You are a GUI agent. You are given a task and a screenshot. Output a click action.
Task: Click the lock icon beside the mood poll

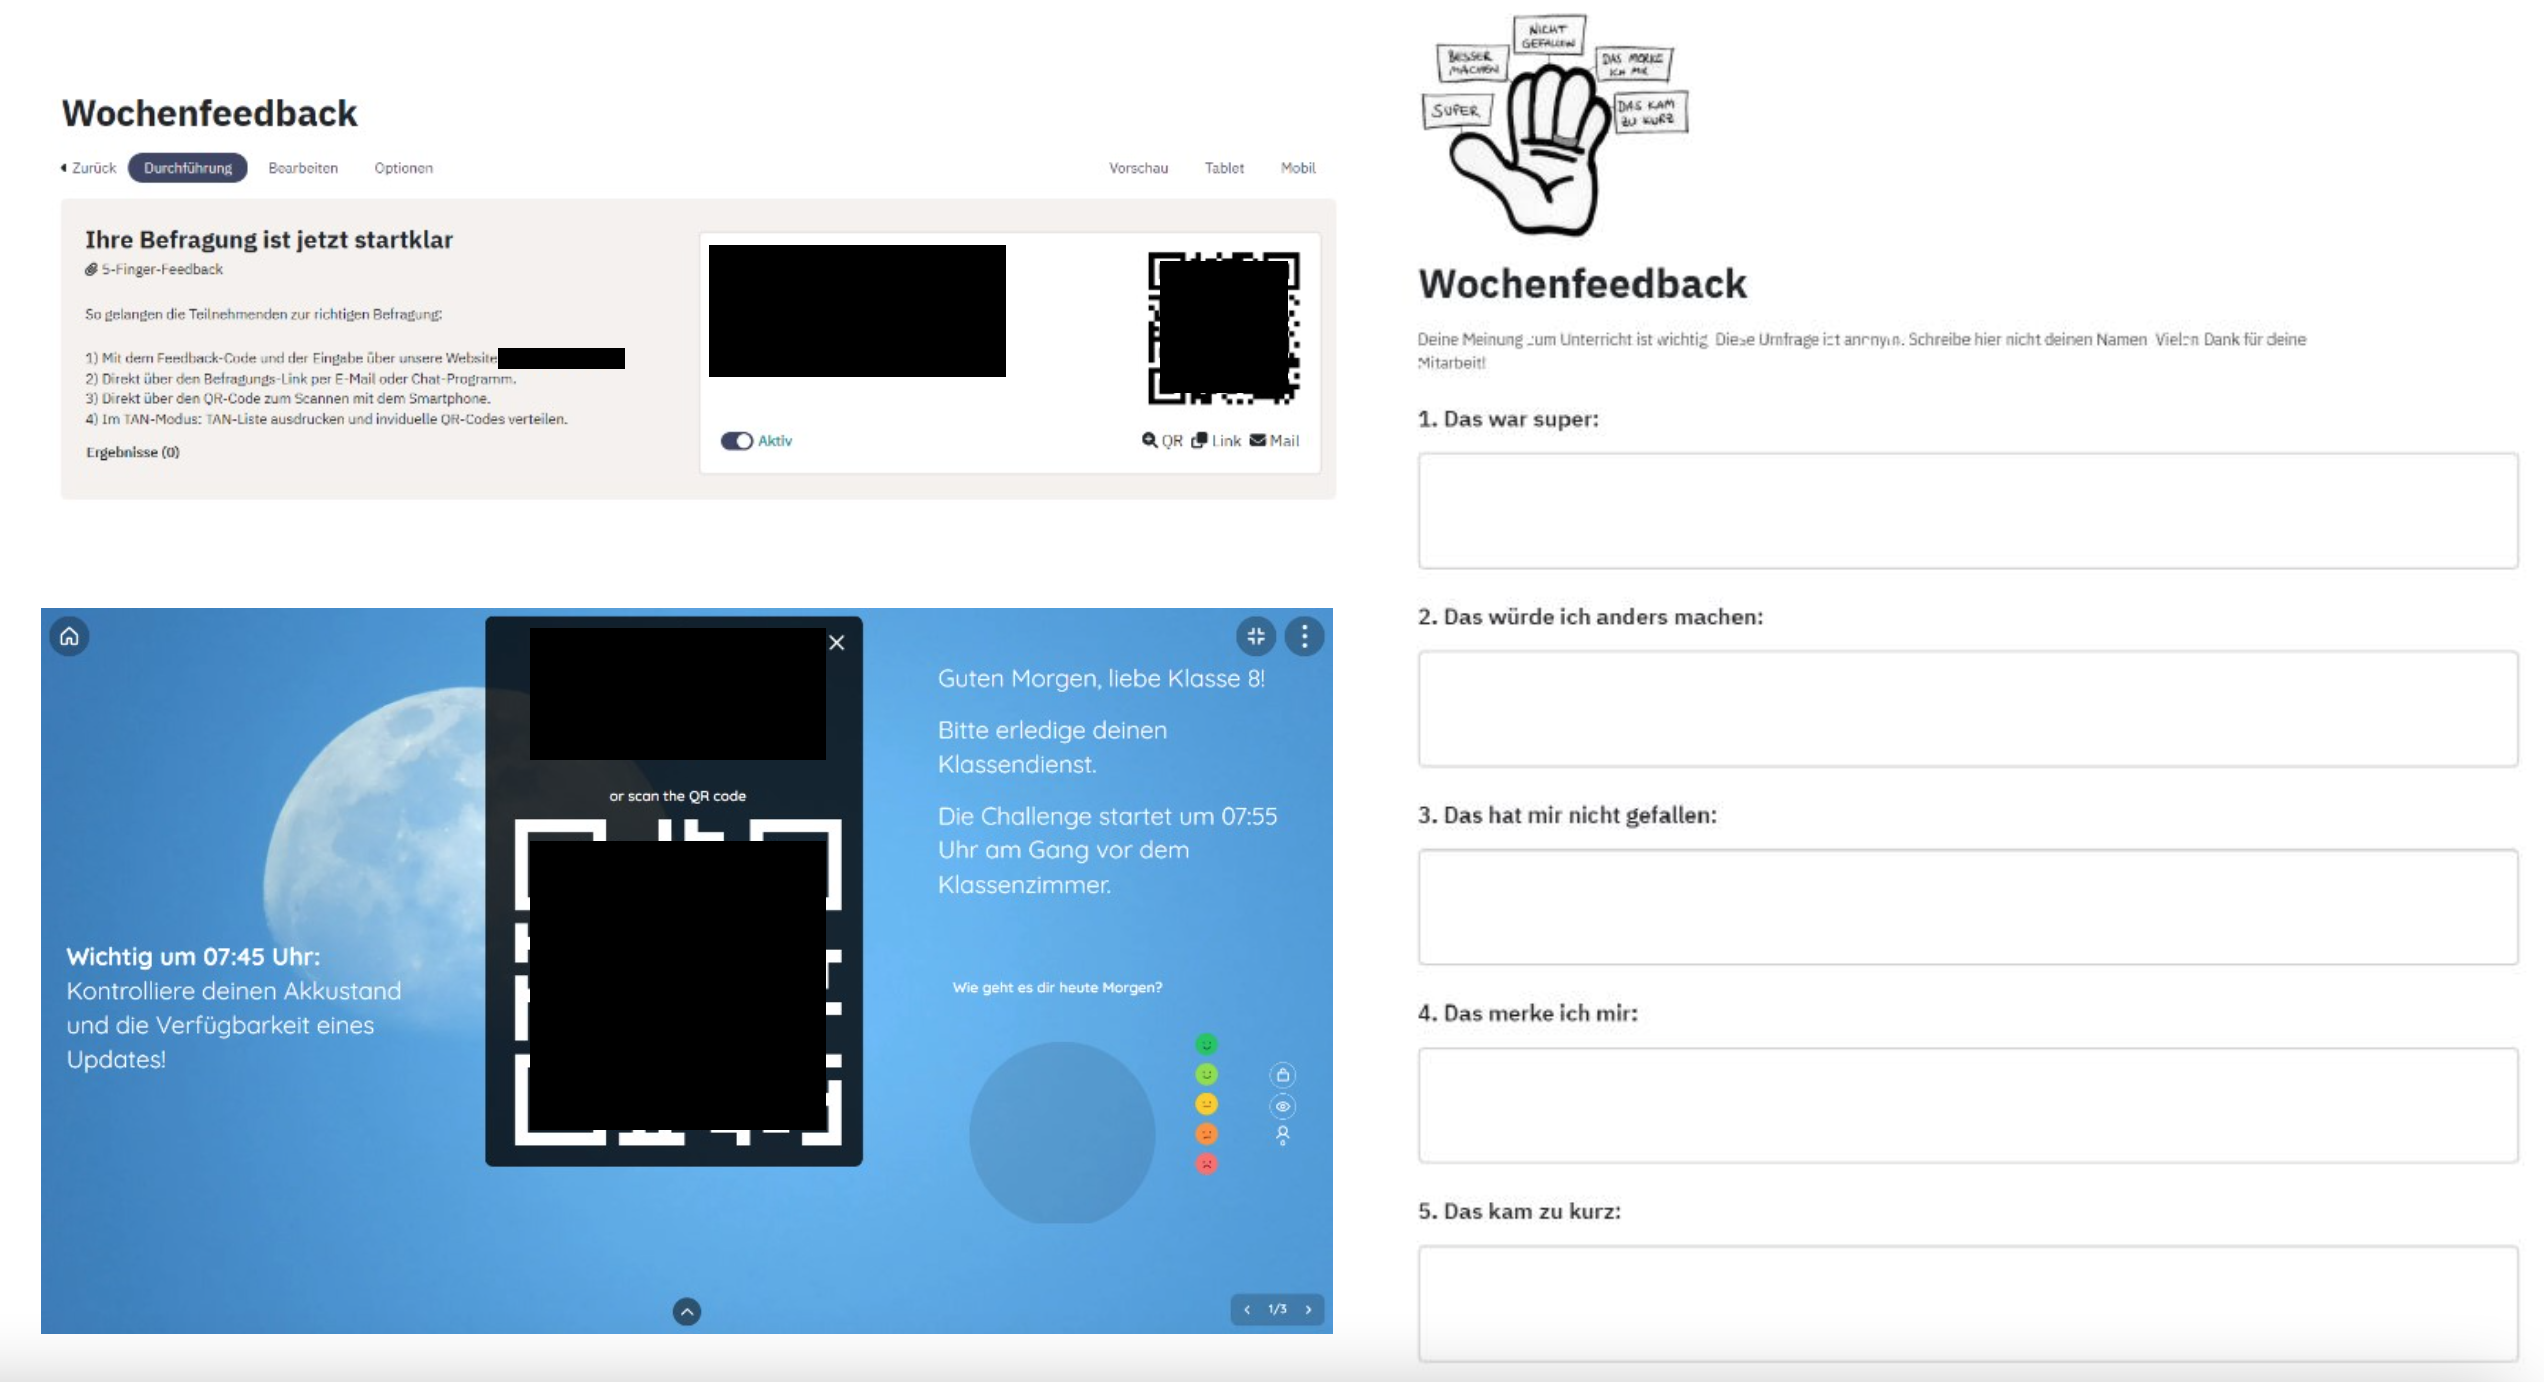pyautogui.click(x=1283, y=1075)
